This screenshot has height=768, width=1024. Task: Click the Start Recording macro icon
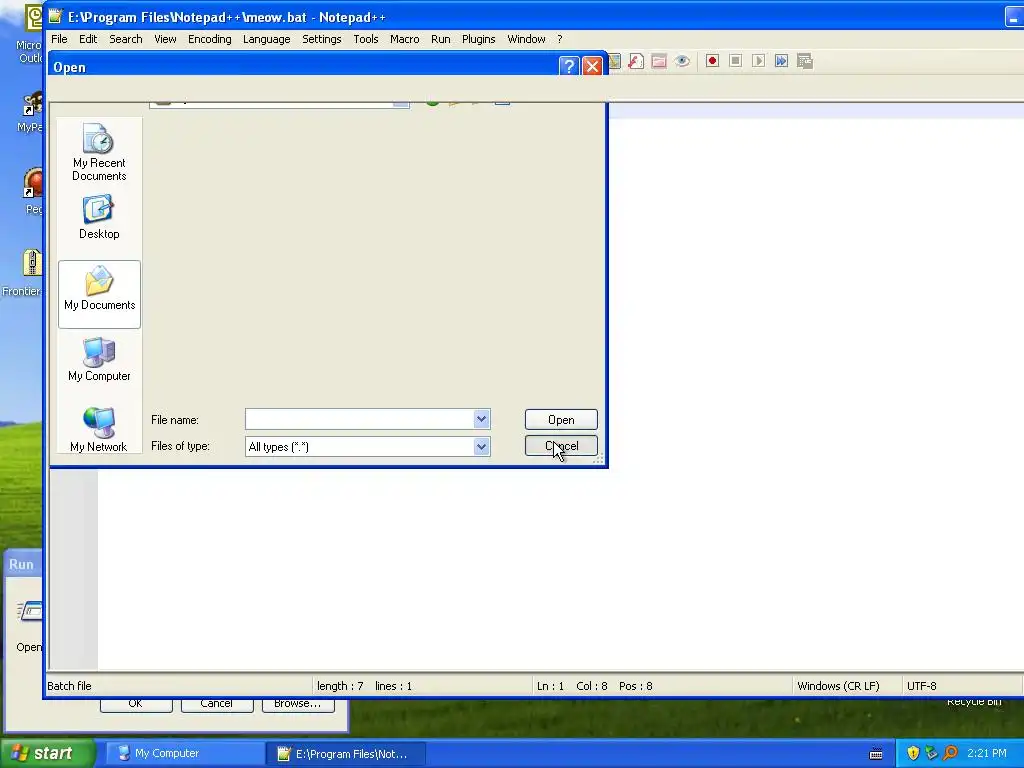tap(712, 61)
